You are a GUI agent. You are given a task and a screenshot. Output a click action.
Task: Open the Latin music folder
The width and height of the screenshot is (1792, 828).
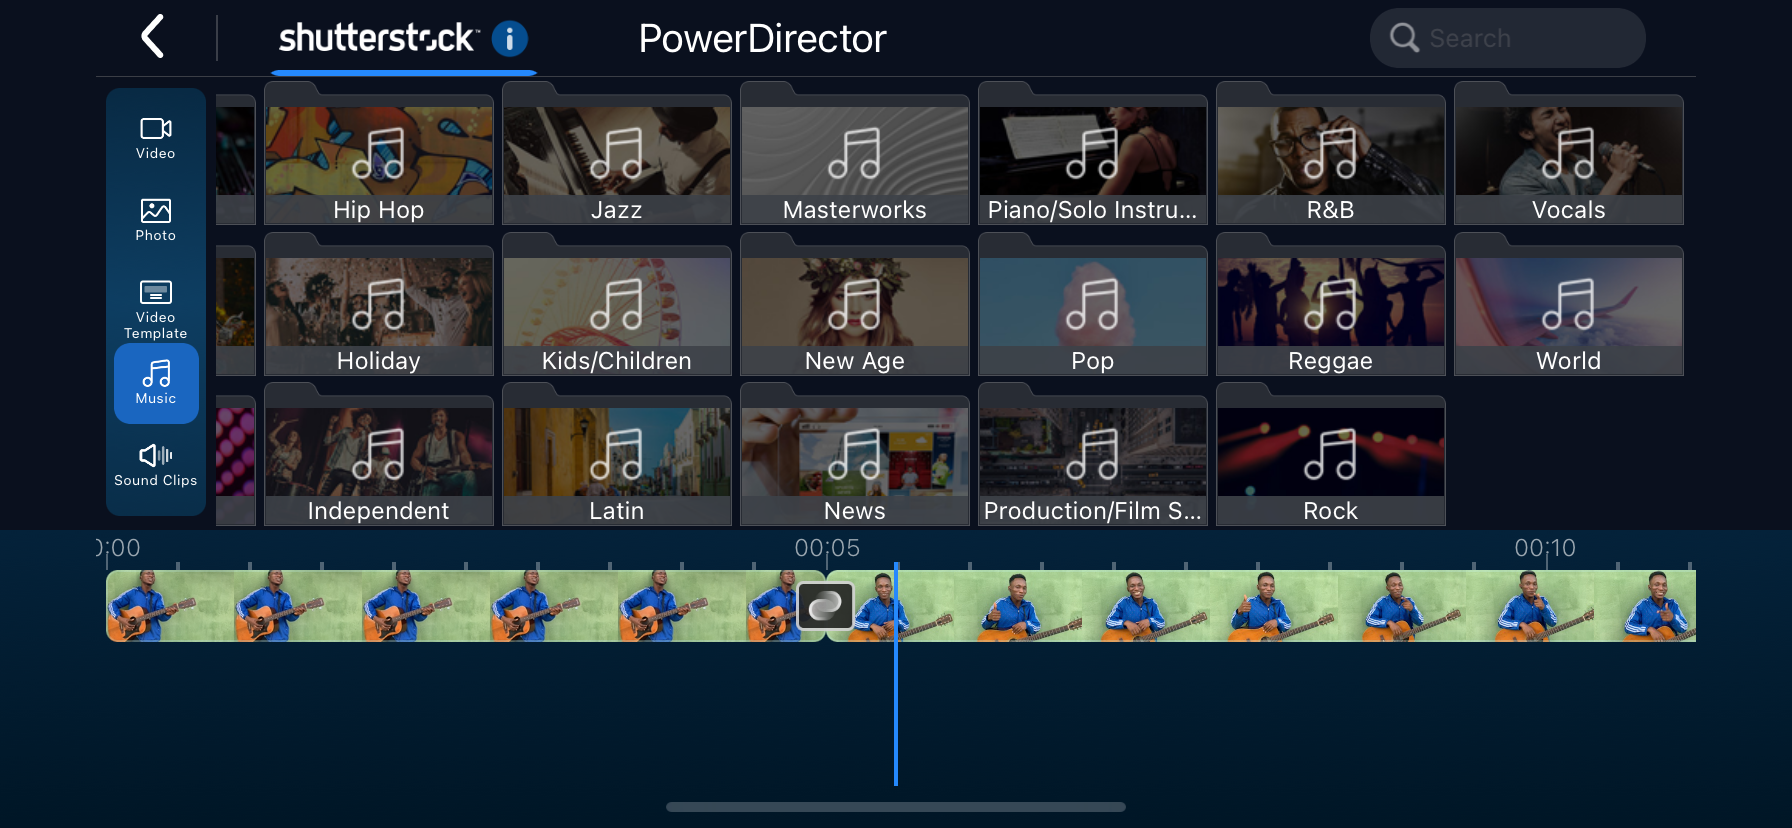pyautogui.click(x=617, y=454)
